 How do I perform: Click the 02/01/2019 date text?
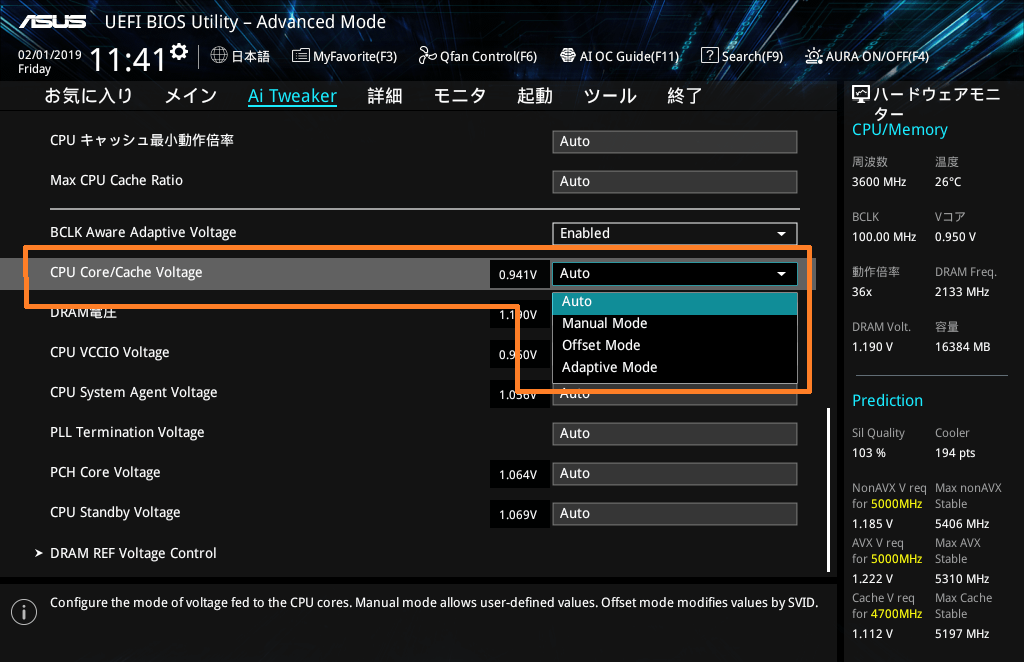(x=50, y=55)
